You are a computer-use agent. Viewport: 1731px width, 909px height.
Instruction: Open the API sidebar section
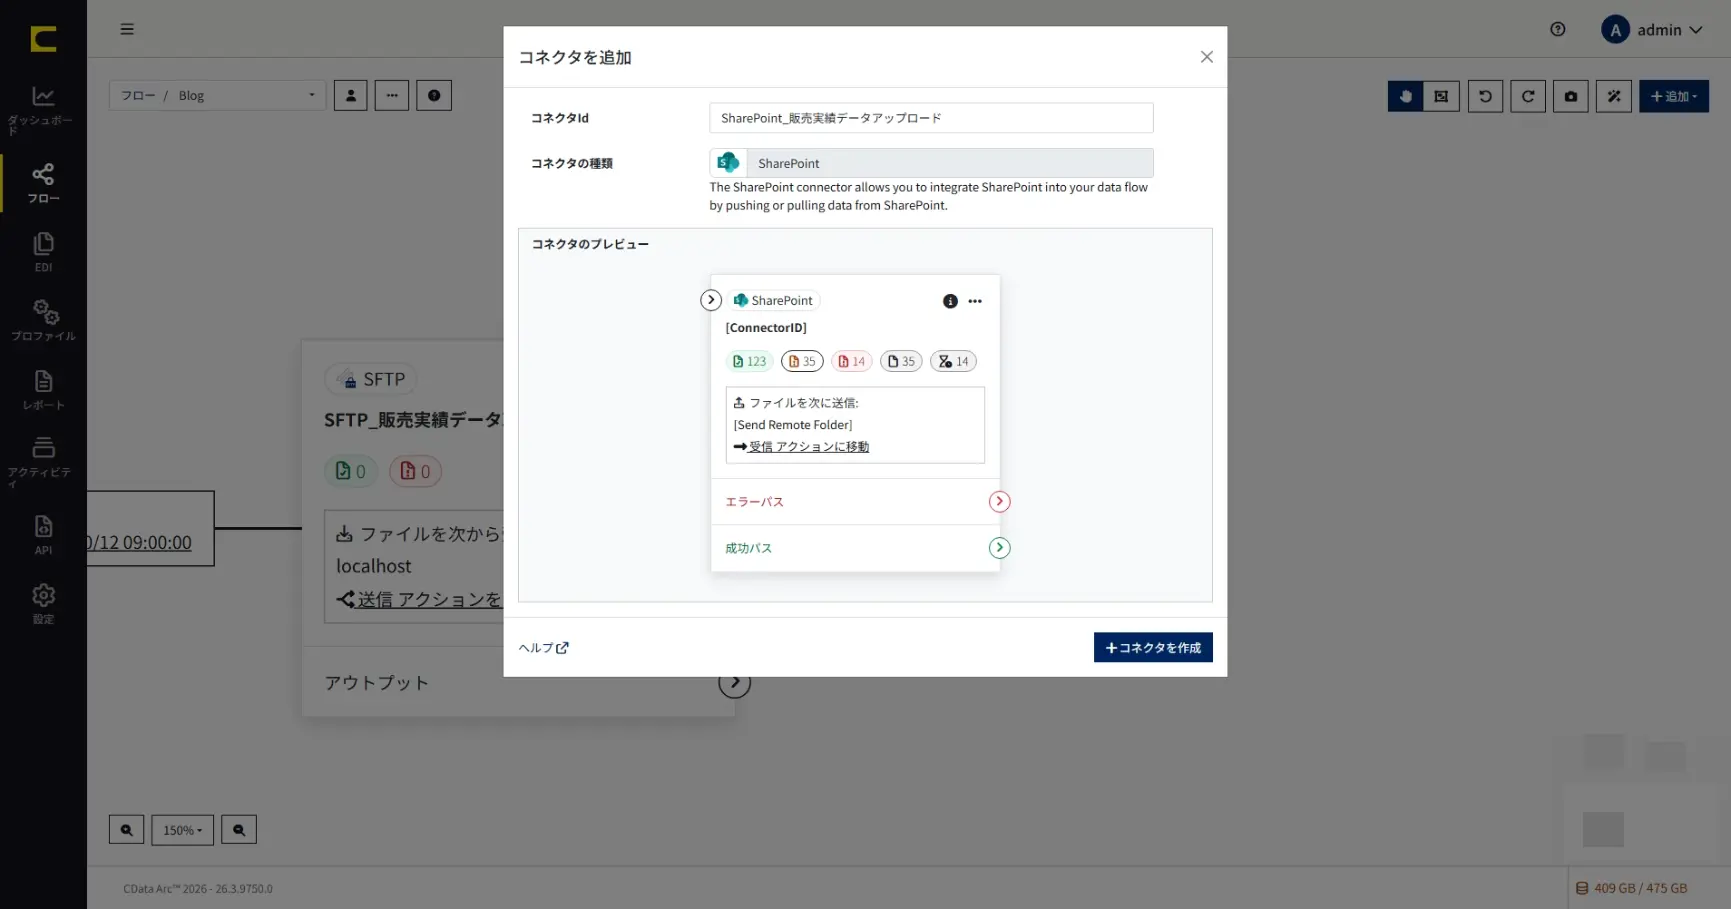coord(43,535)
